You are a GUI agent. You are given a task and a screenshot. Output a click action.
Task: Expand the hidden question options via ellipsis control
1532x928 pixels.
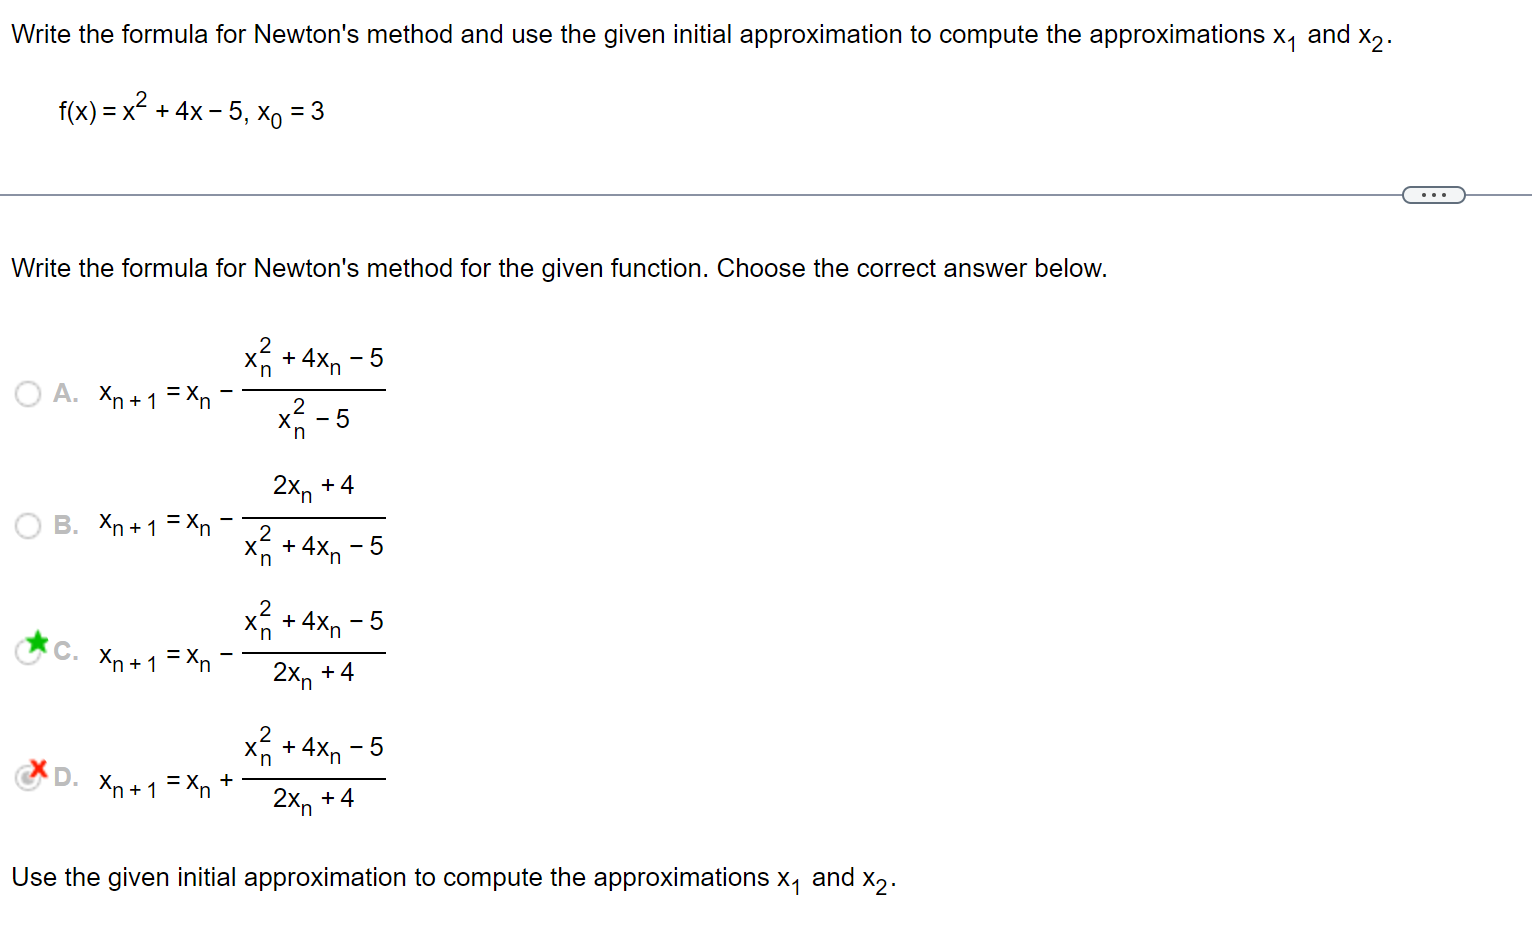click(x=1434, y=194)
